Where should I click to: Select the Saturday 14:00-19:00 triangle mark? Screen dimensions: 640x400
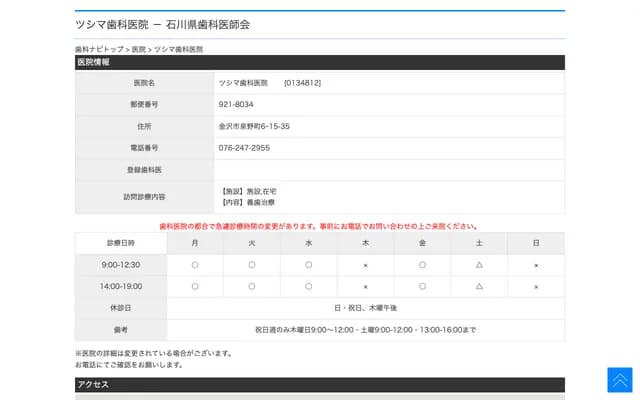coord(479,286)
